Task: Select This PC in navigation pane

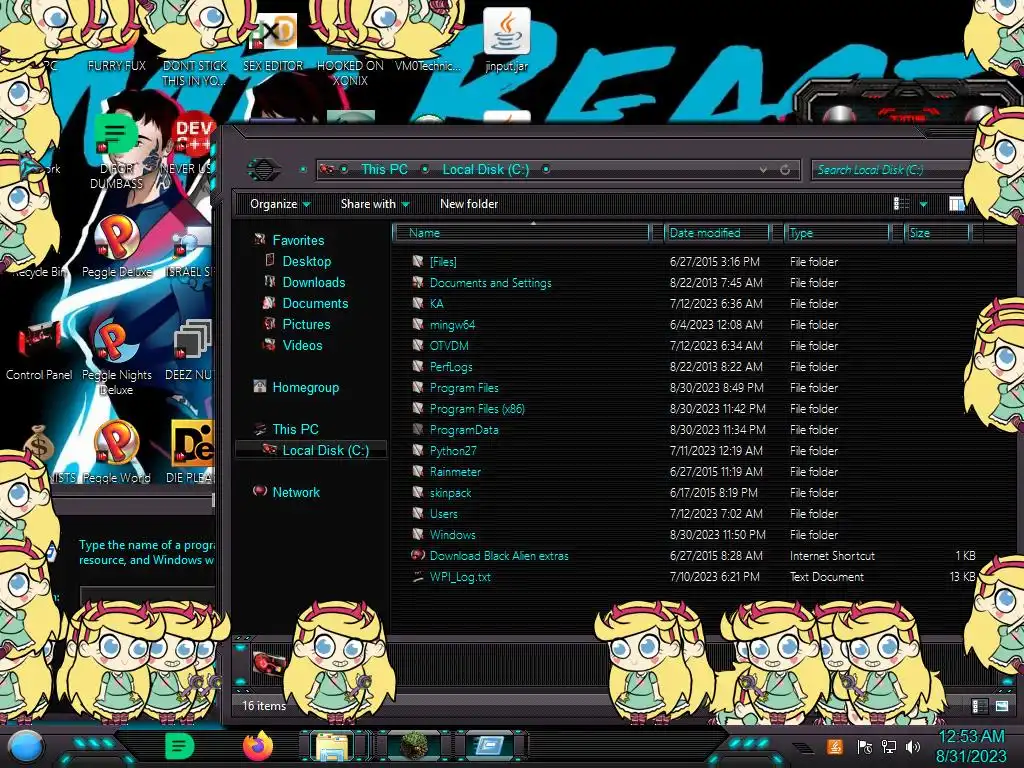Action: click(x=295, y=429)
